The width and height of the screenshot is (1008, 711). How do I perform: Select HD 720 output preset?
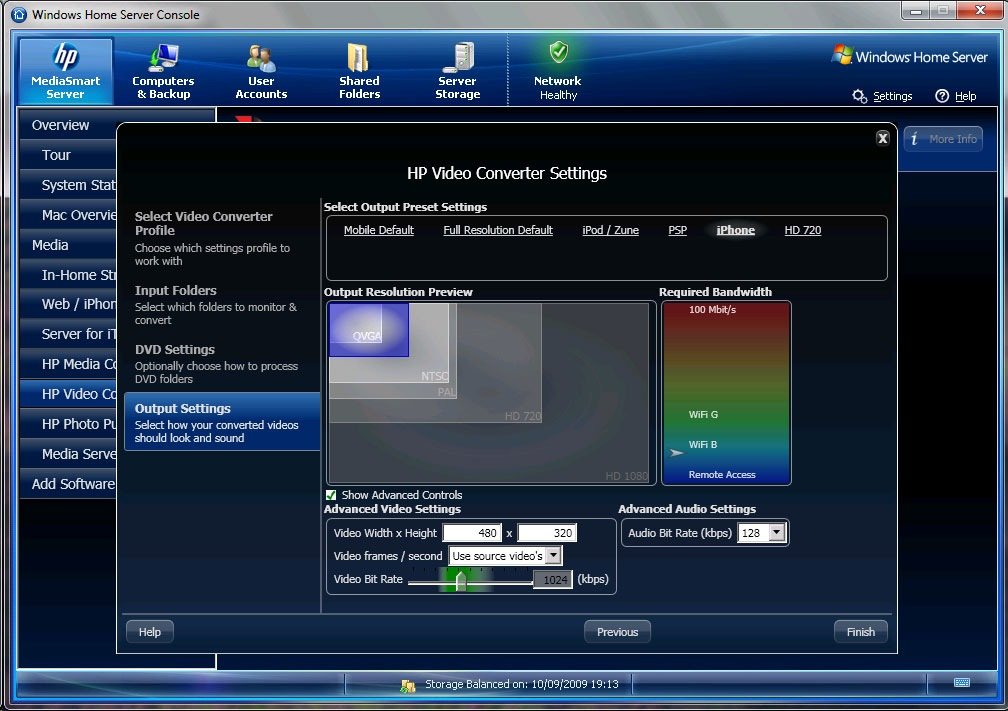click(802, 230)
